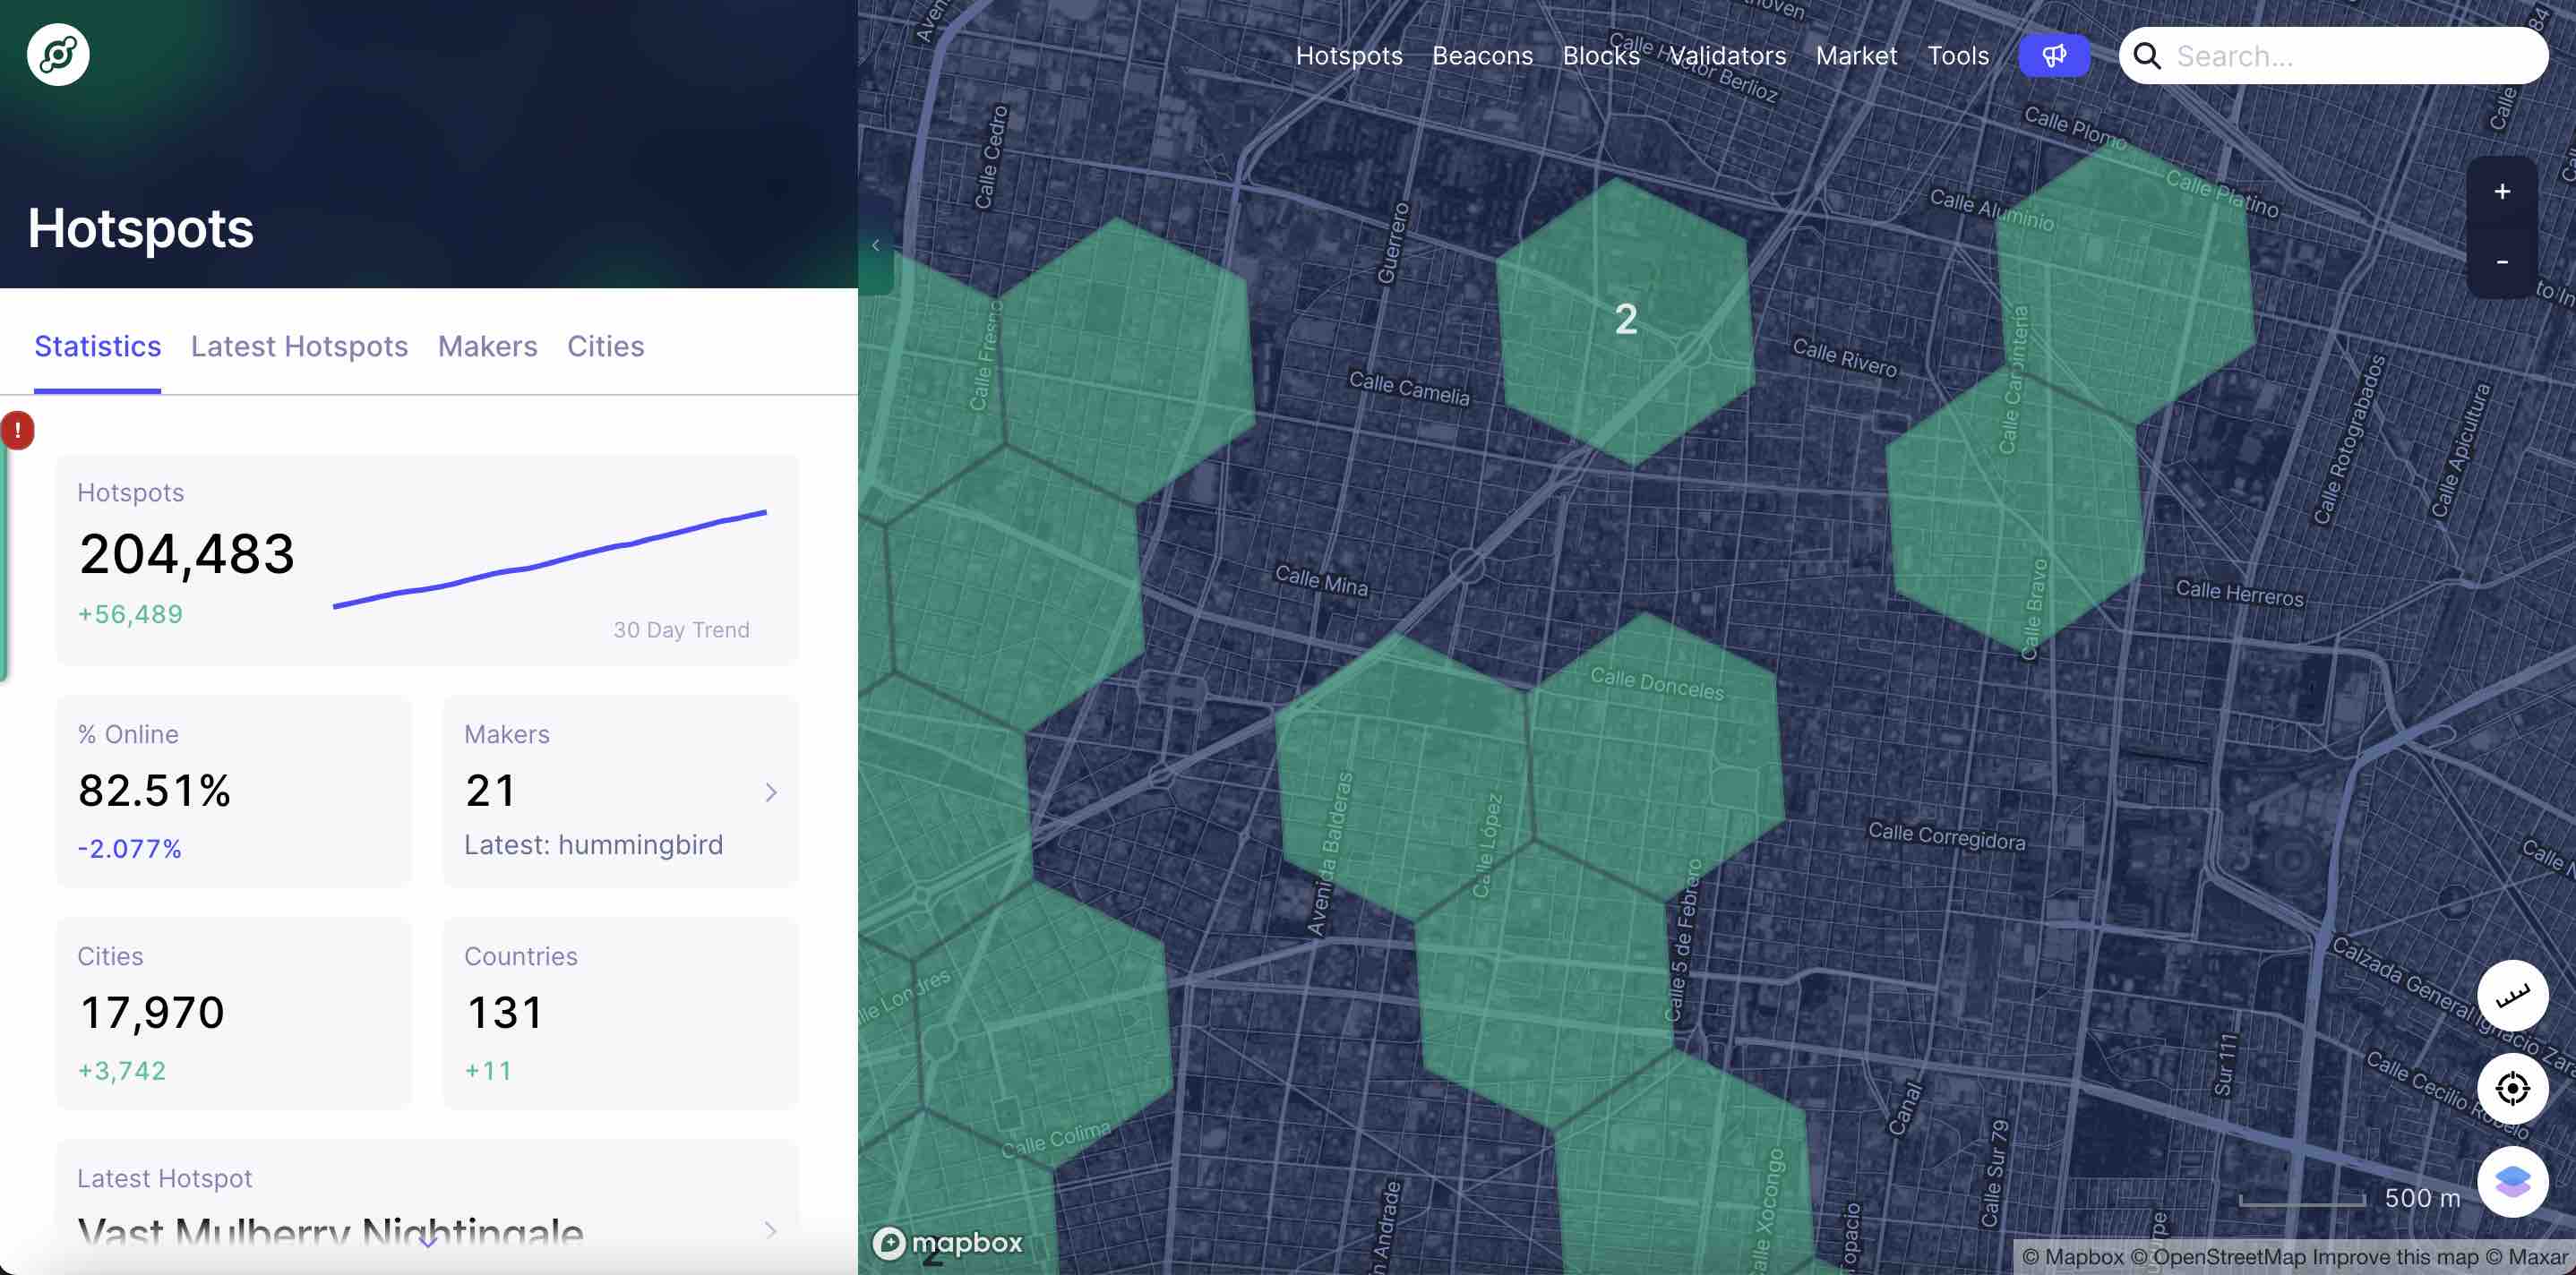Screen dimensions: 2576x1275
Task: Click the red alert exclamation badge
Action: point(17,431)
